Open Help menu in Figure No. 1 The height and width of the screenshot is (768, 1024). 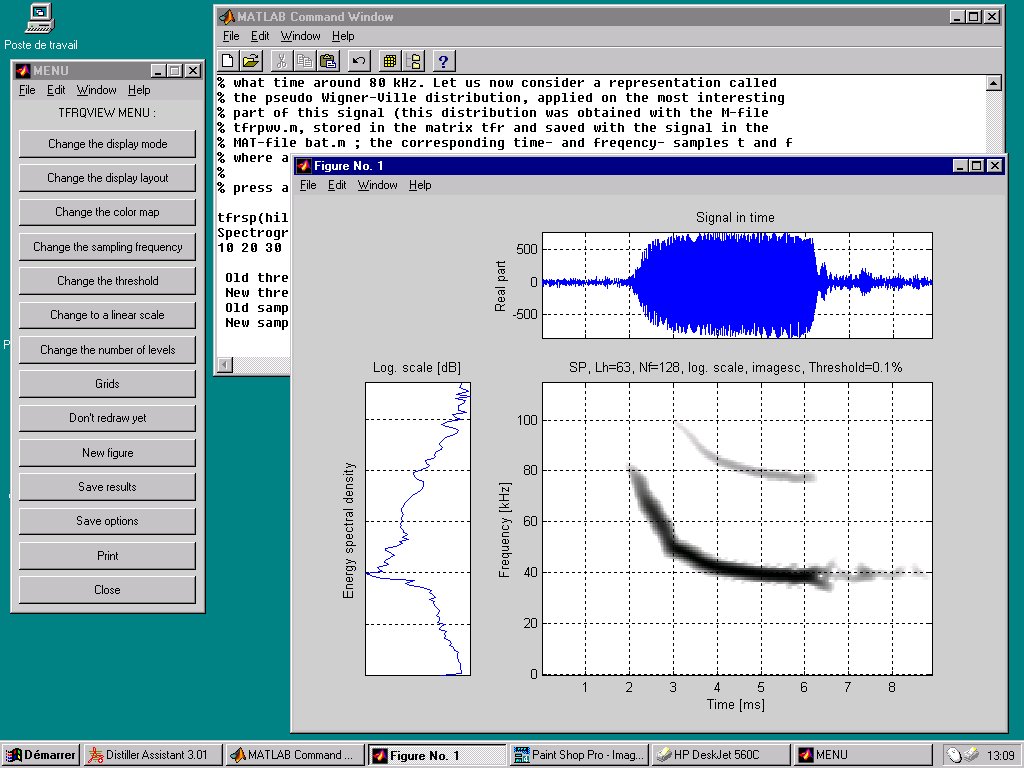pos(420,185)
